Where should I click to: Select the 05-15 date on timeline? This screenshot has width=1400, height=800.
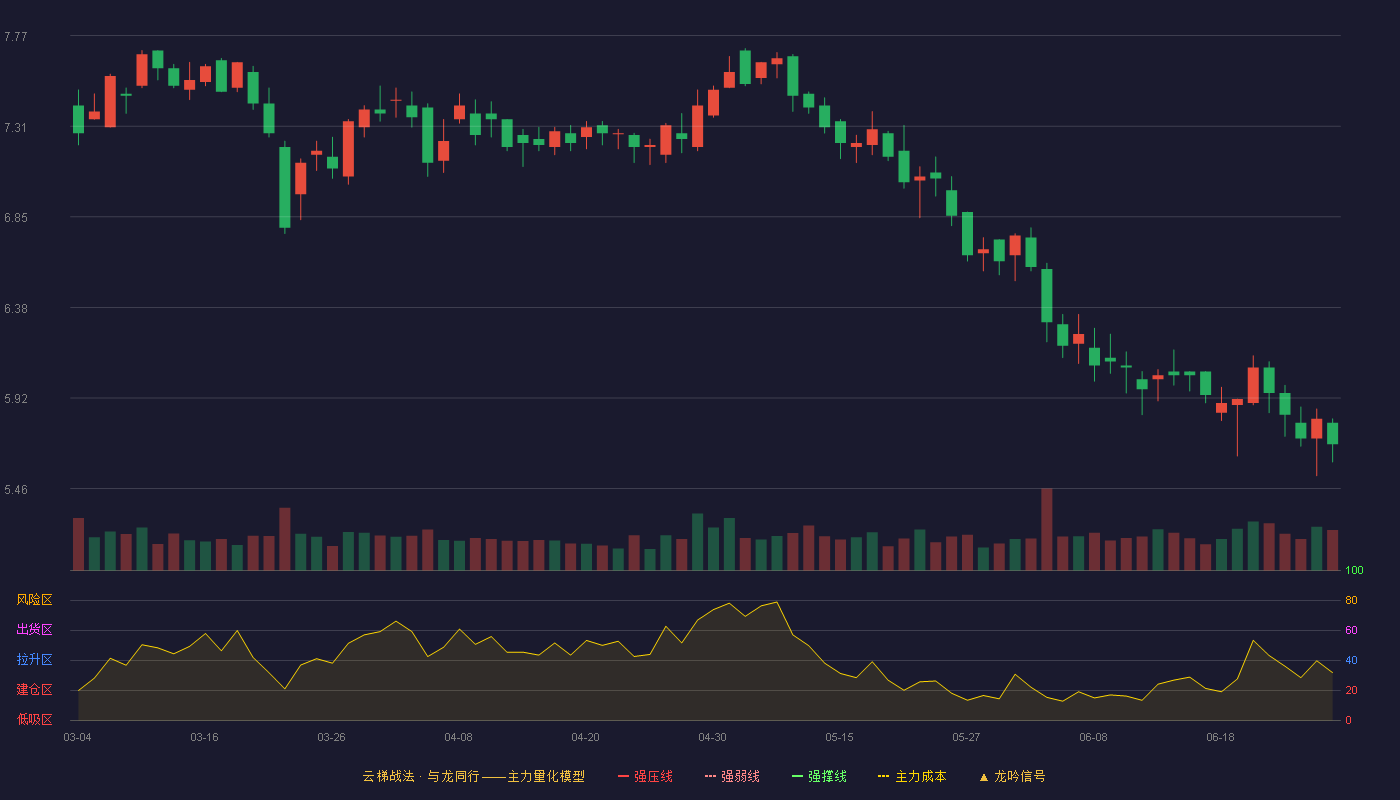(839, 737)
